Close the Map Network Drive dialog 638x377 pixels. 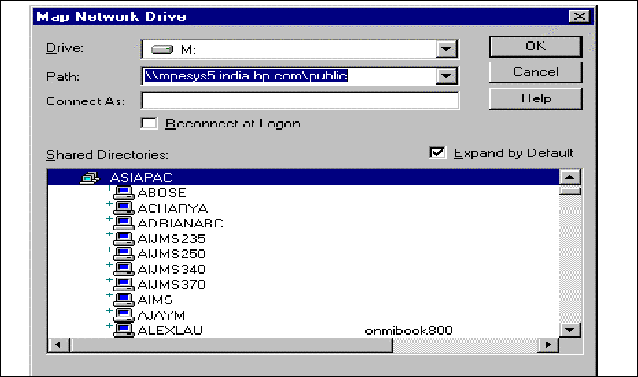coord(579,17)
